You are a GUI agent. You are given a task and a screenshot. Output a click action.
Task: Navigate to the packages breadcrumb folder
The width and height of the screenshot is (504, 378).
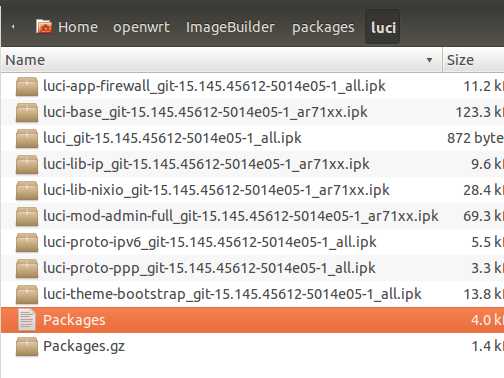(323, 27)
